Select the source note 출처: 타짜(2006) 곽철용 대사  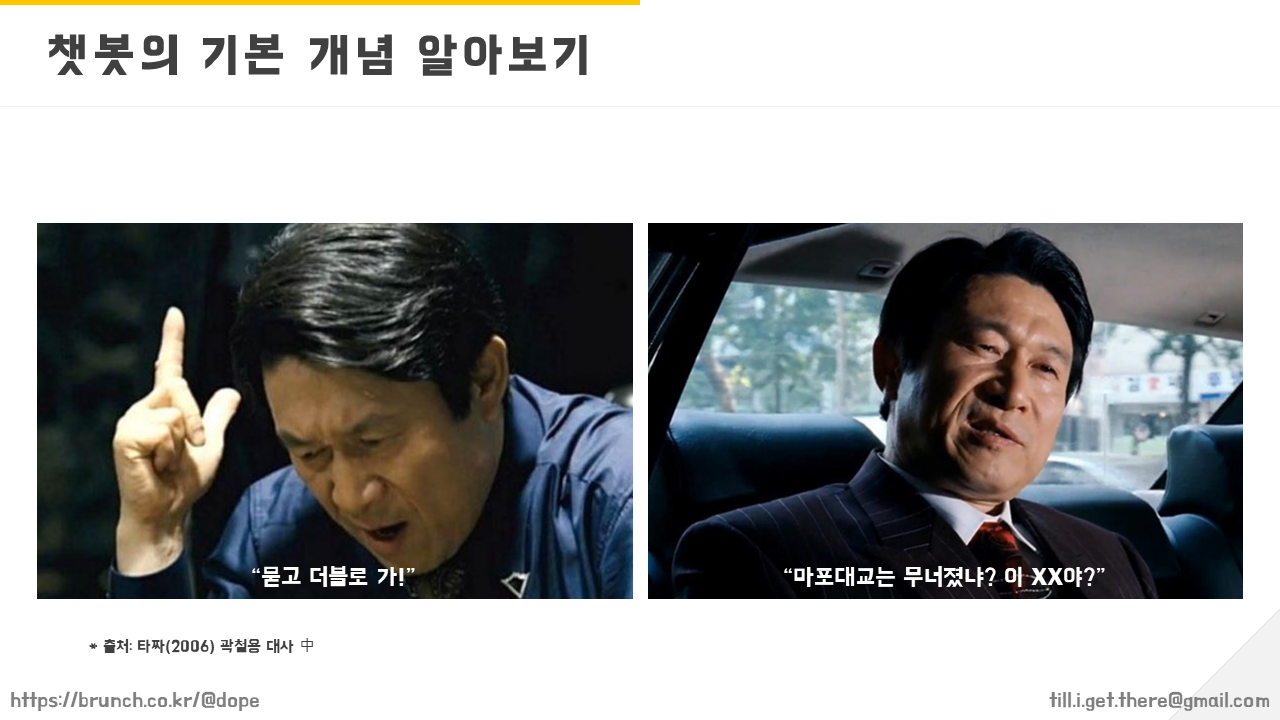click(198, 646)
